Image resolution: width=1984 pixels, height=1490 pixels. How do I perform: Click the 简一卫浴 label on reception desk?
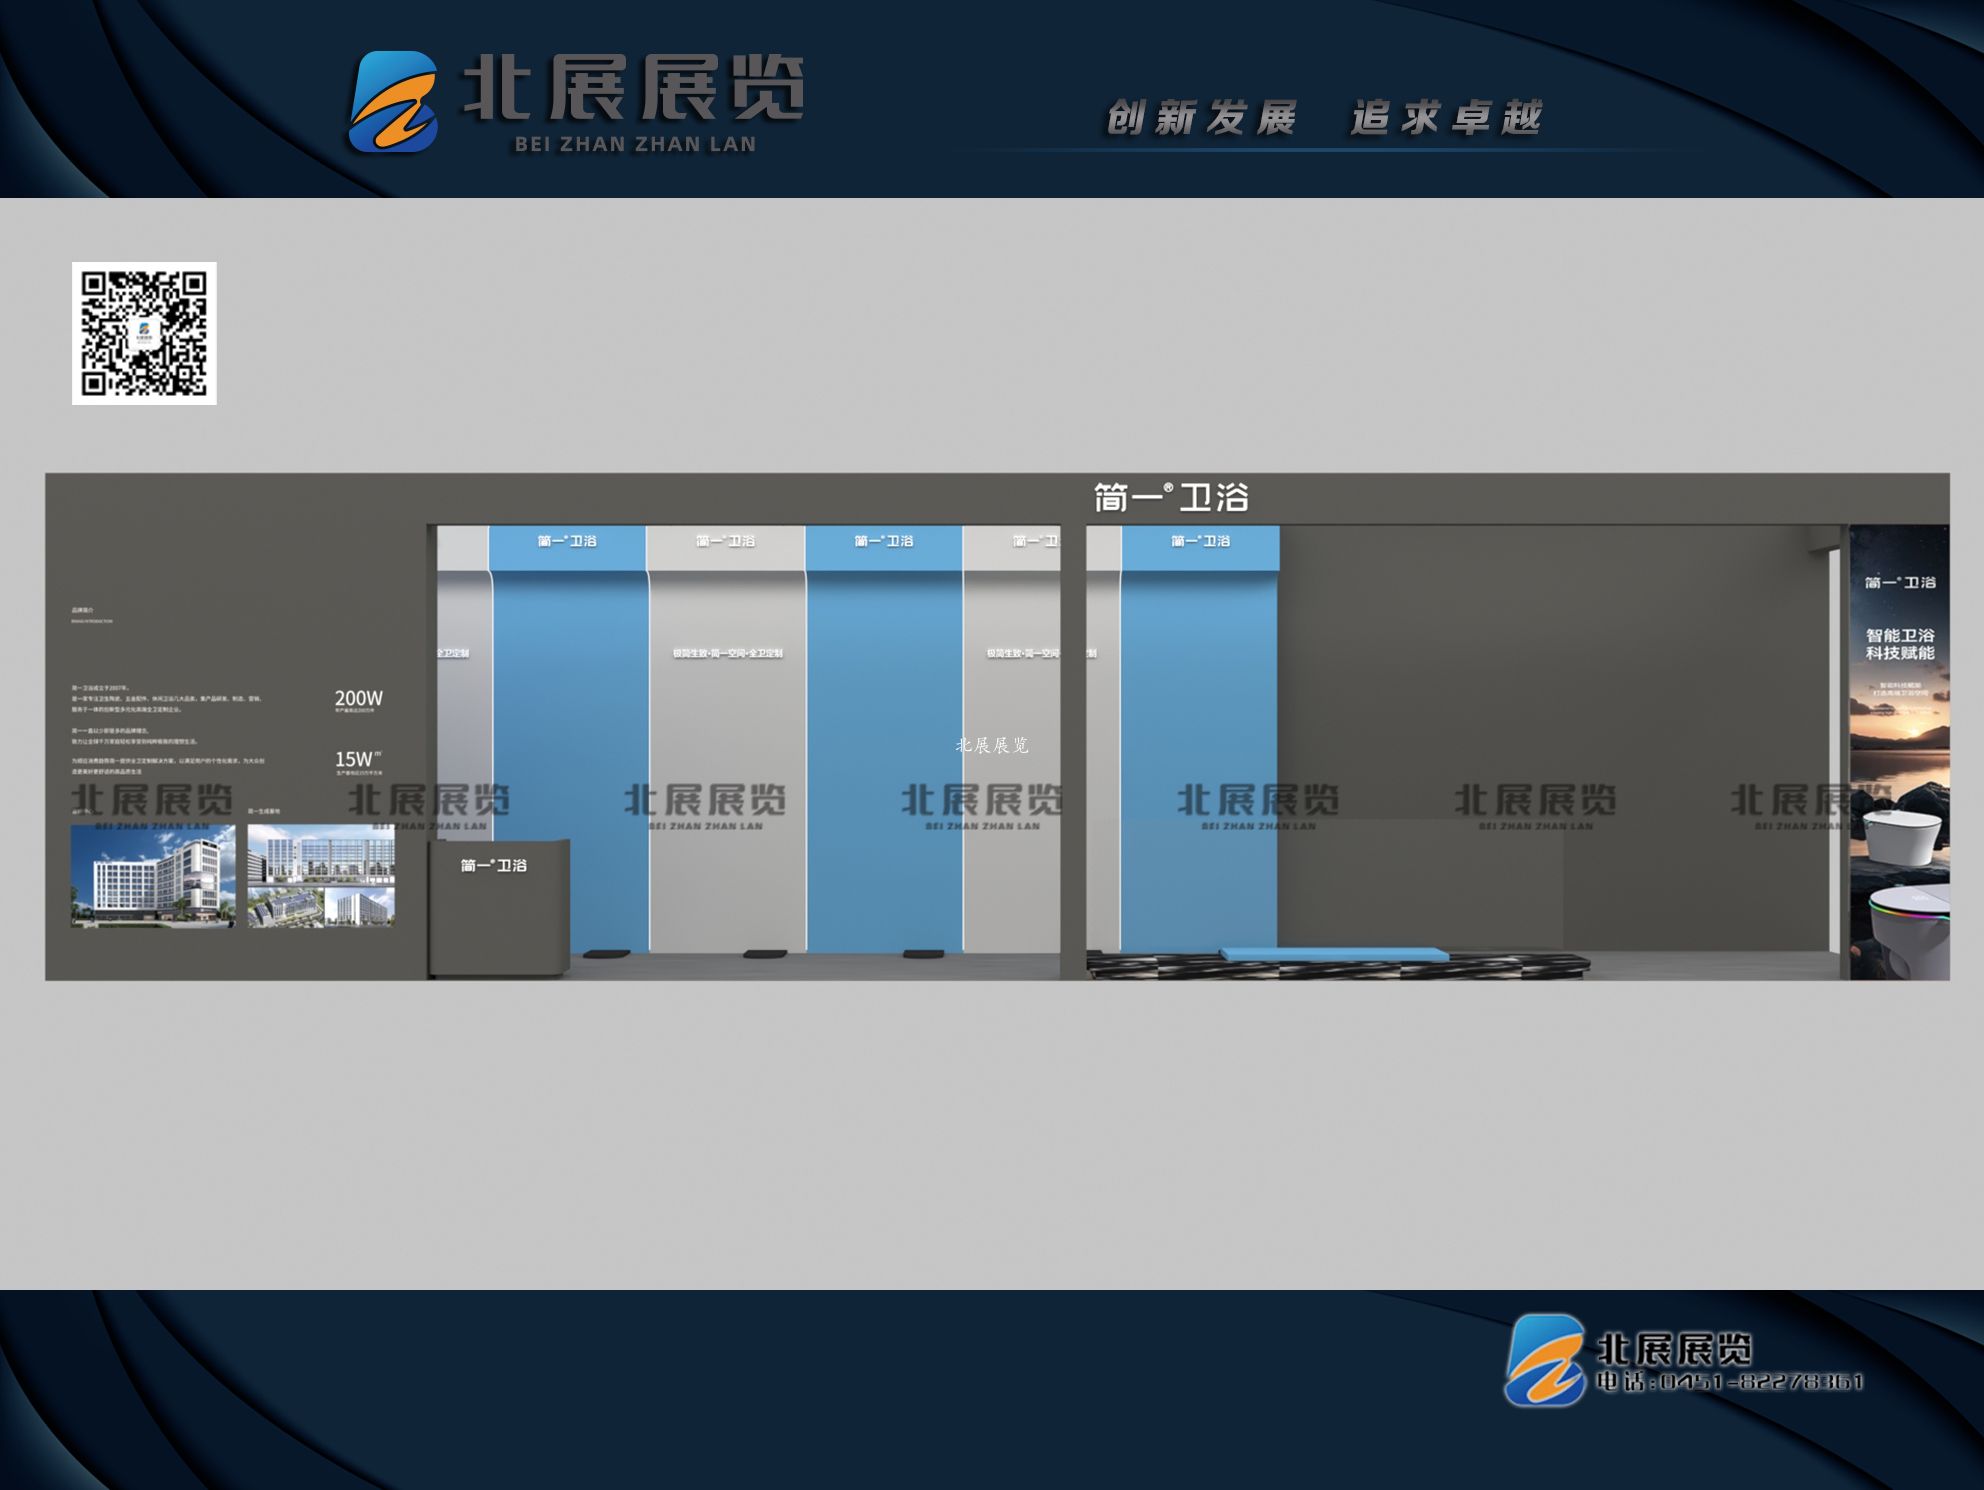(x=493, y=865)
